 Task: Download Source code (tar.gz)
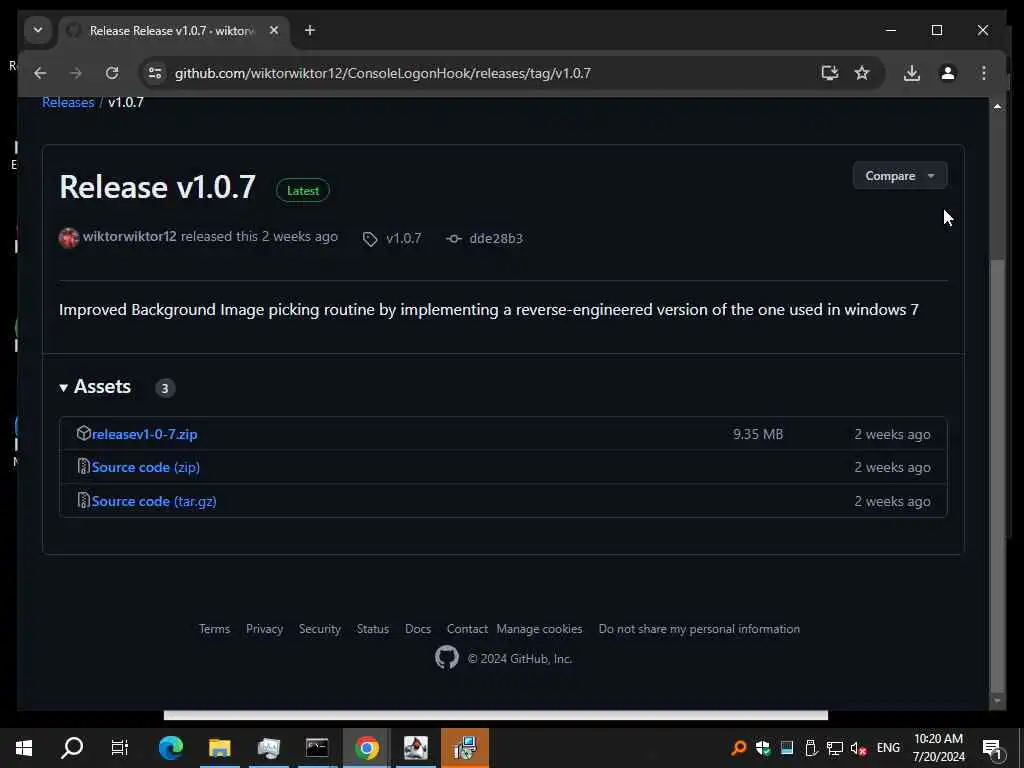(x=154, y=502)
